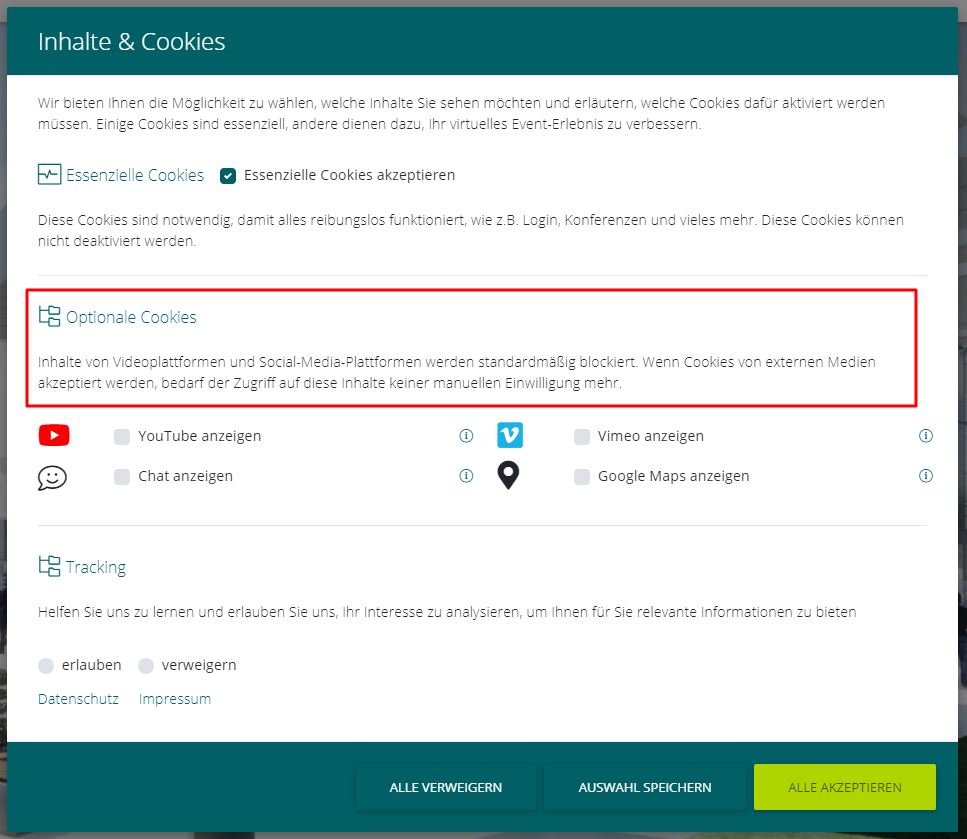Select the tracking 'erlauben' radio button
Screen dimensions: 967x839
[46, 666]
